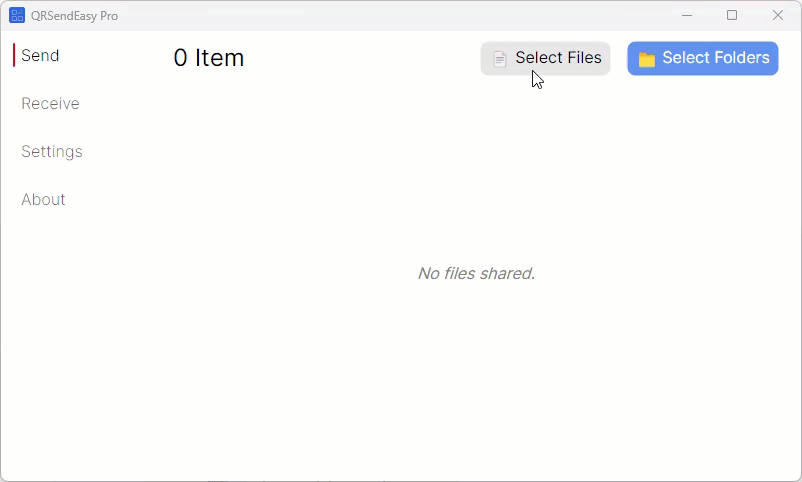Viewport: 802px width, 482px height.
Task: Click the "No files shared." message
Action: [x=476, y=273]
